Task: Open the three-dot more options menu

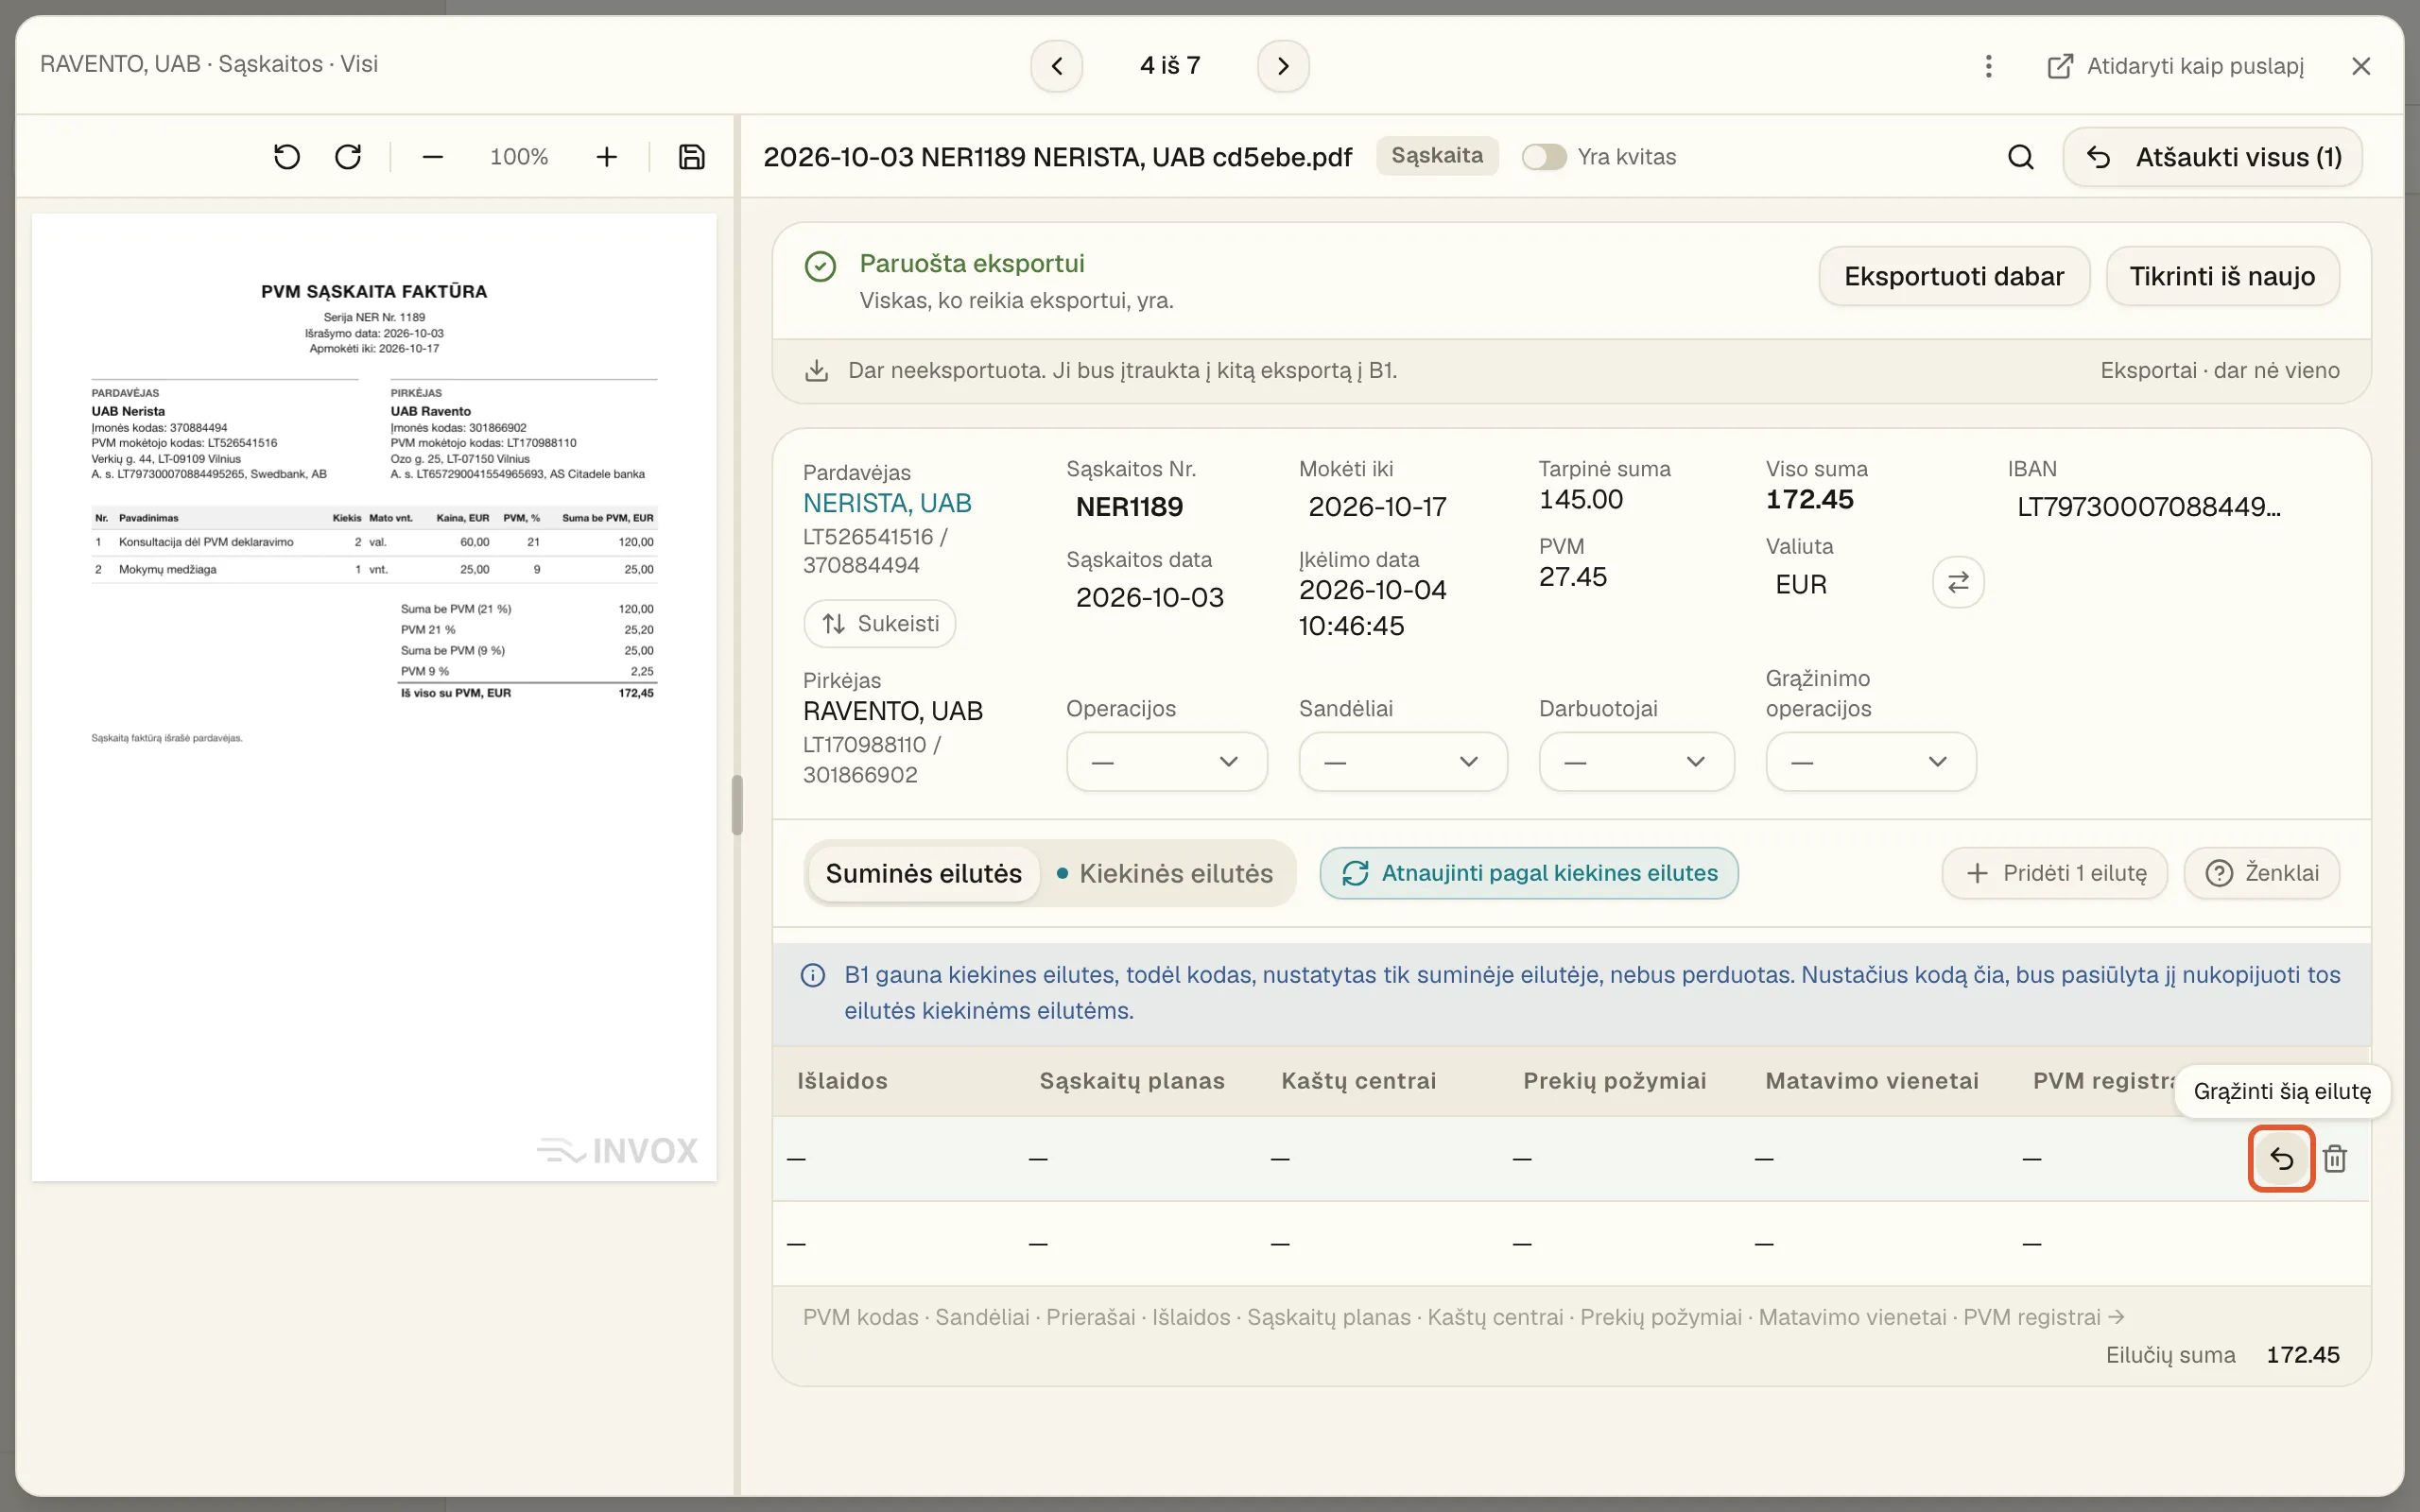Action: click(1988, 66)
